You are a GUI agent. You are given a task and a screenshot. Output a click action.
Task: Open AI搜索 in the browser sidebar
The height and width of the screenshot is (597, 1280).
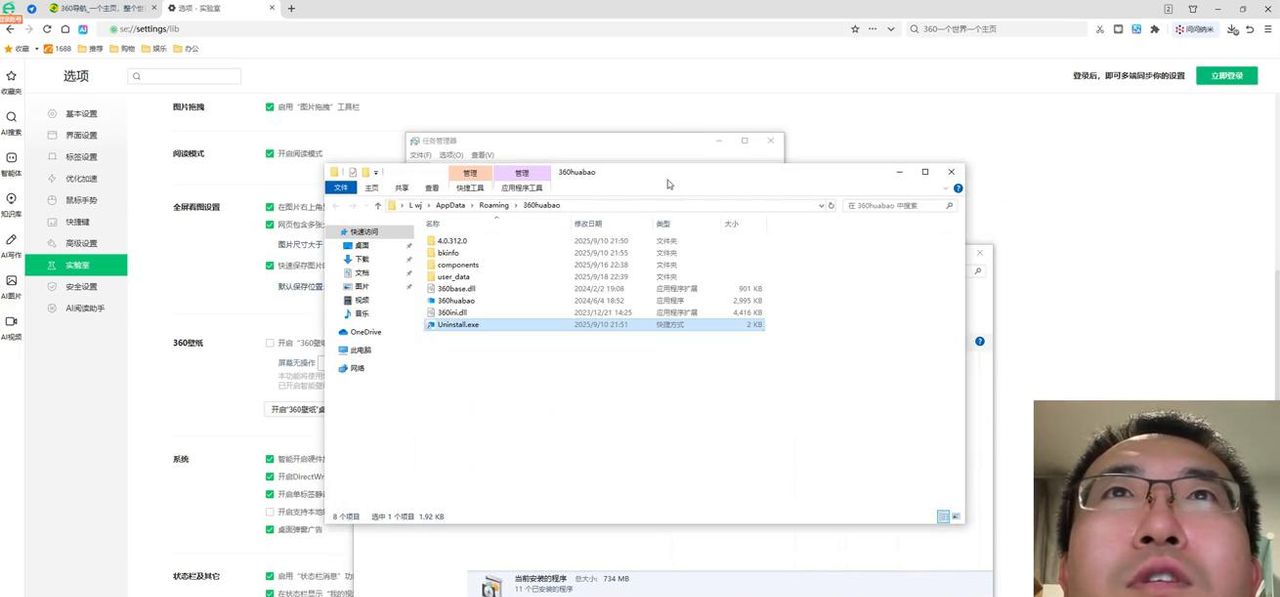click(x=11, y=117)
